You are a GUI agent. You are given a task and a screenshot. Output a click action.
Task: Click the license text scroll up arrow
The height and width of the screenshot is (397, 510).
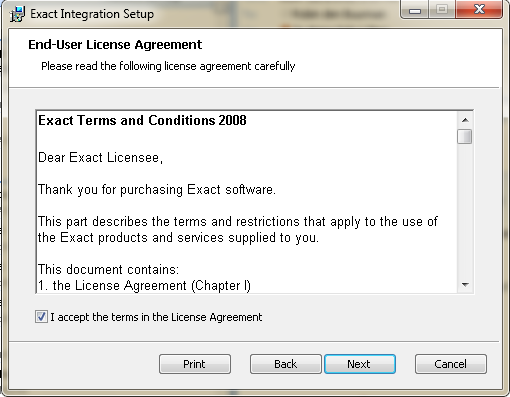465,120
